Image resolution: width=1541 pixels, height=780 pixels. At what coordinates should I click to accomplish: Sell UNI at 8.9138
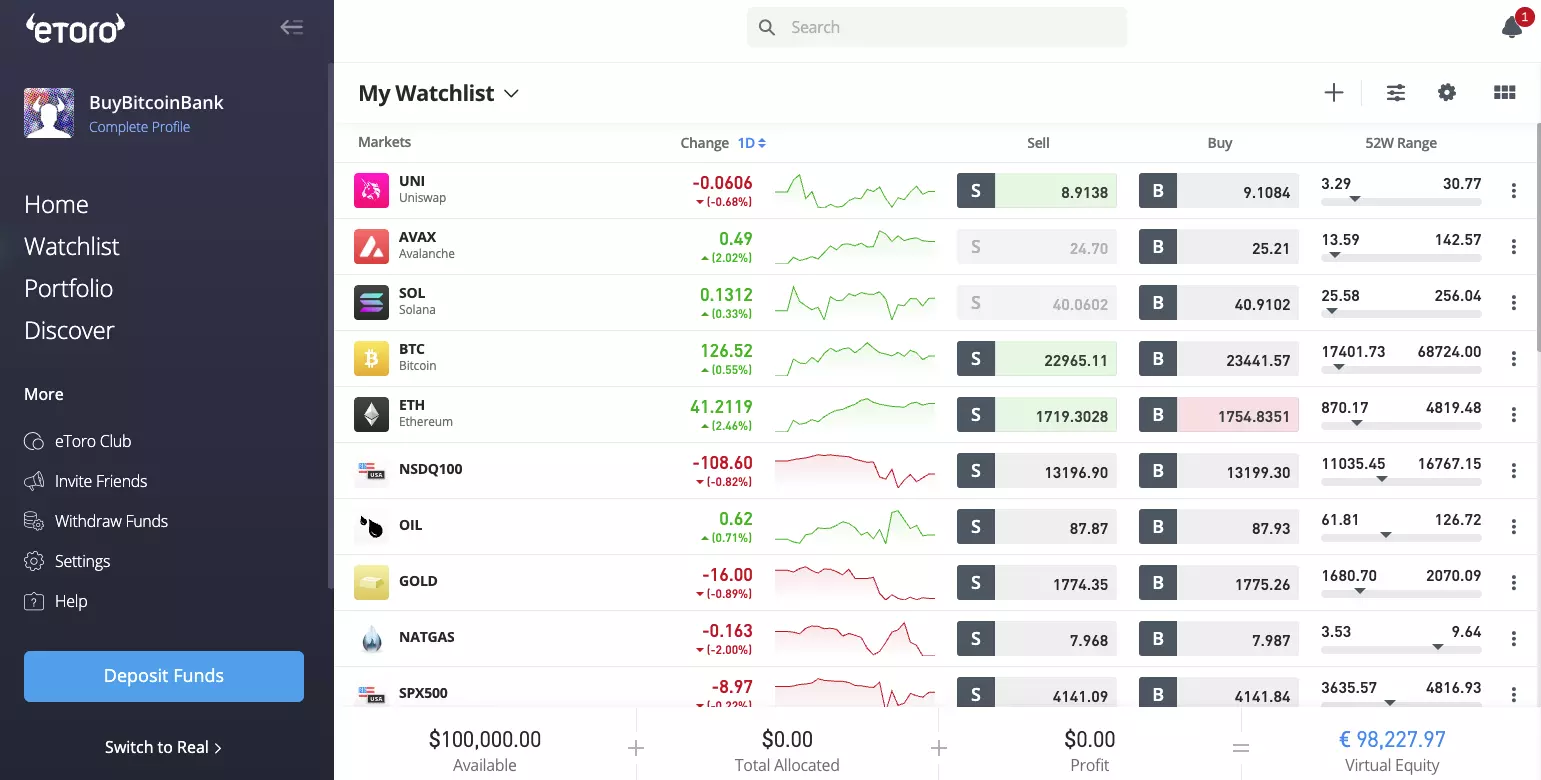tap(1037, 191)
